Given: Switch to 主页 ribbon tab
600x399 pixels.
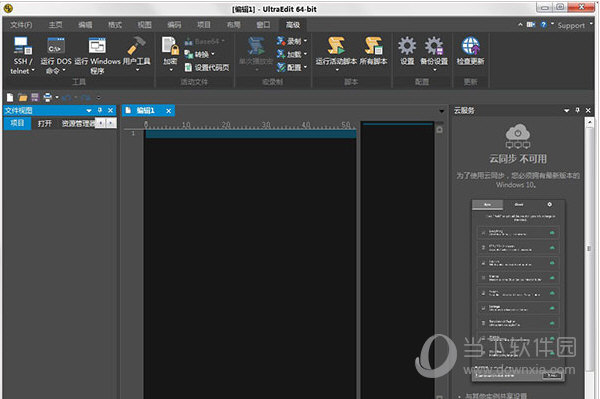Looking at the screenshot, I should [x=55, y=25].
